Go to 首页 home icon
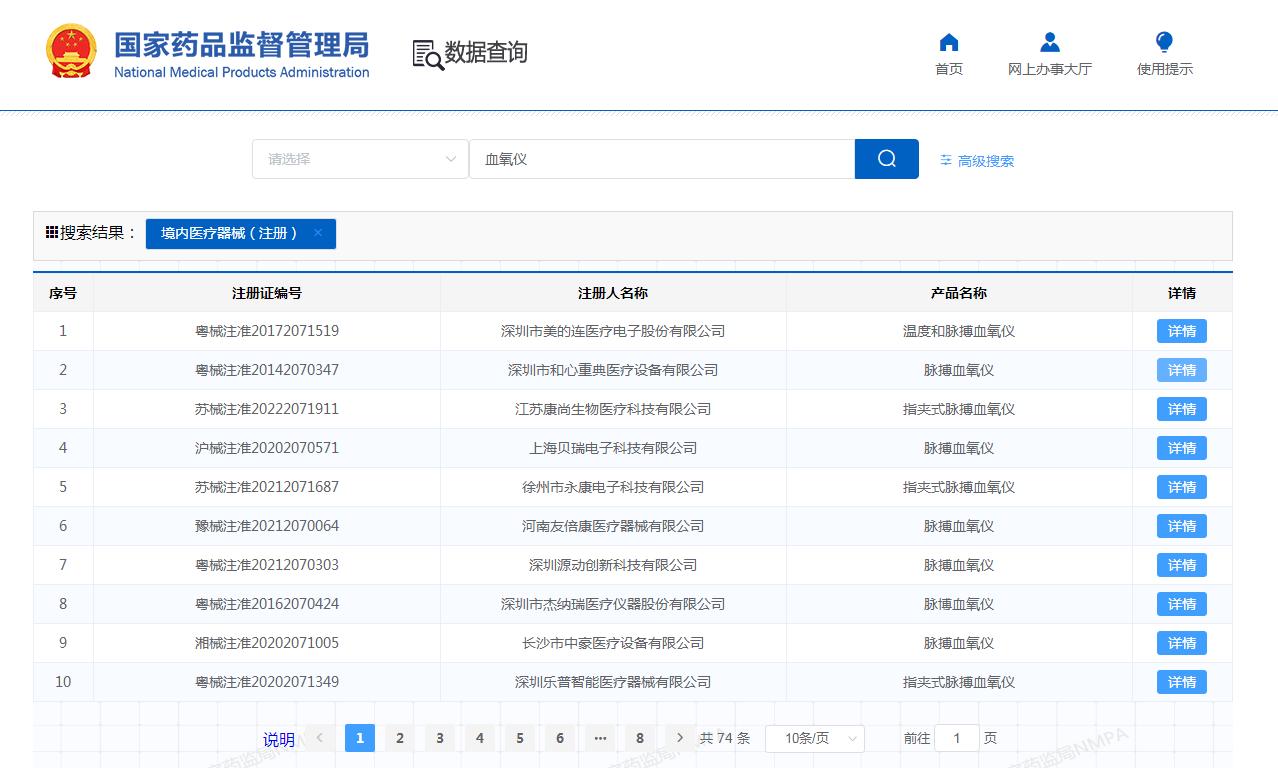Image resolution: width=1278 pixels, height=768 pixels. [949, 42]
